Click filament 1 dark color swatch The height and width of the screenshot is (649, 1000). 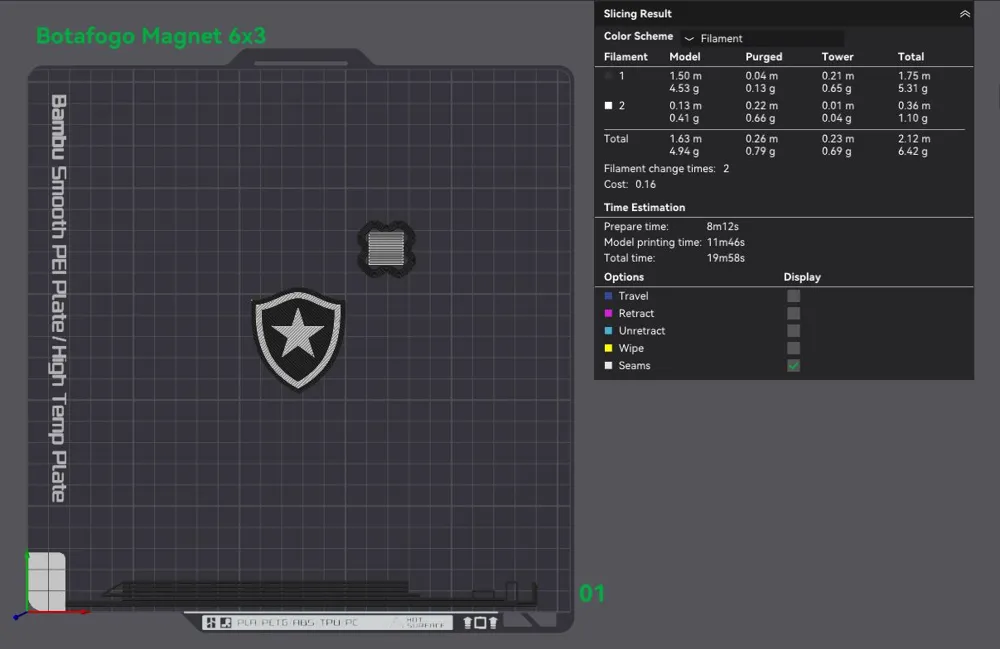tap(608, 76)
